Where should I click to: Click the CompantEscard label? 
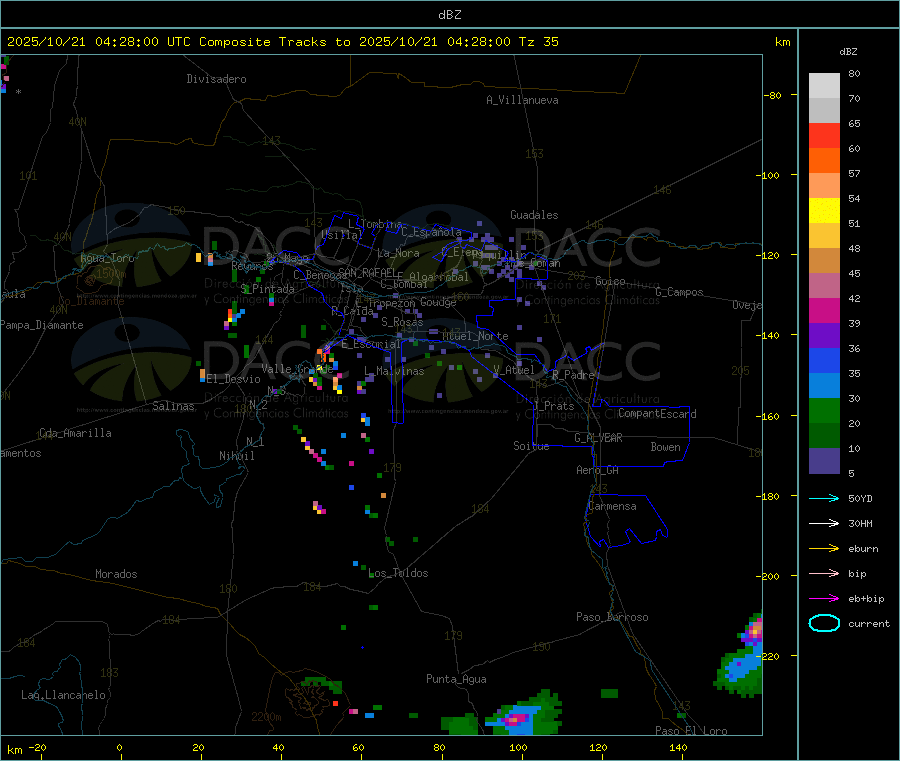pos(658,414)
